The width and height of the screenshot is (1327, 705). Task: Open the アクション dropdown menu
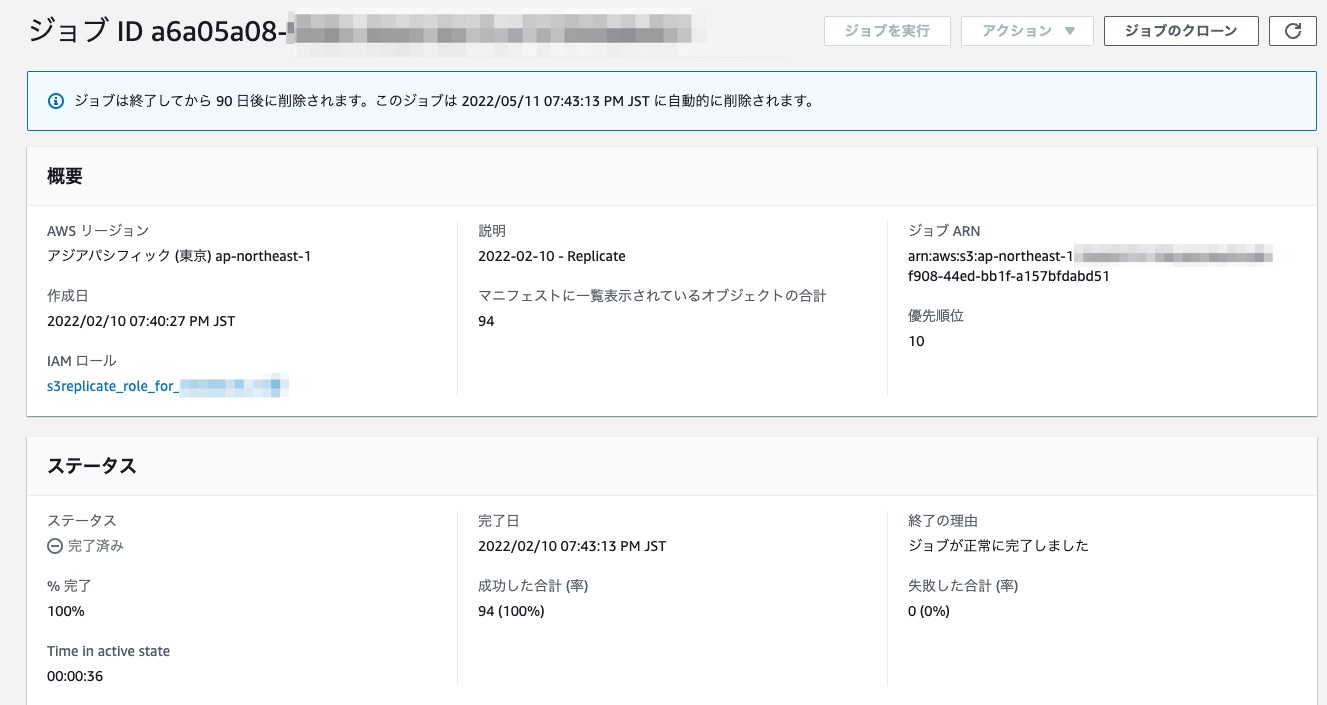pyautogui.click(x=1027, y=31)
